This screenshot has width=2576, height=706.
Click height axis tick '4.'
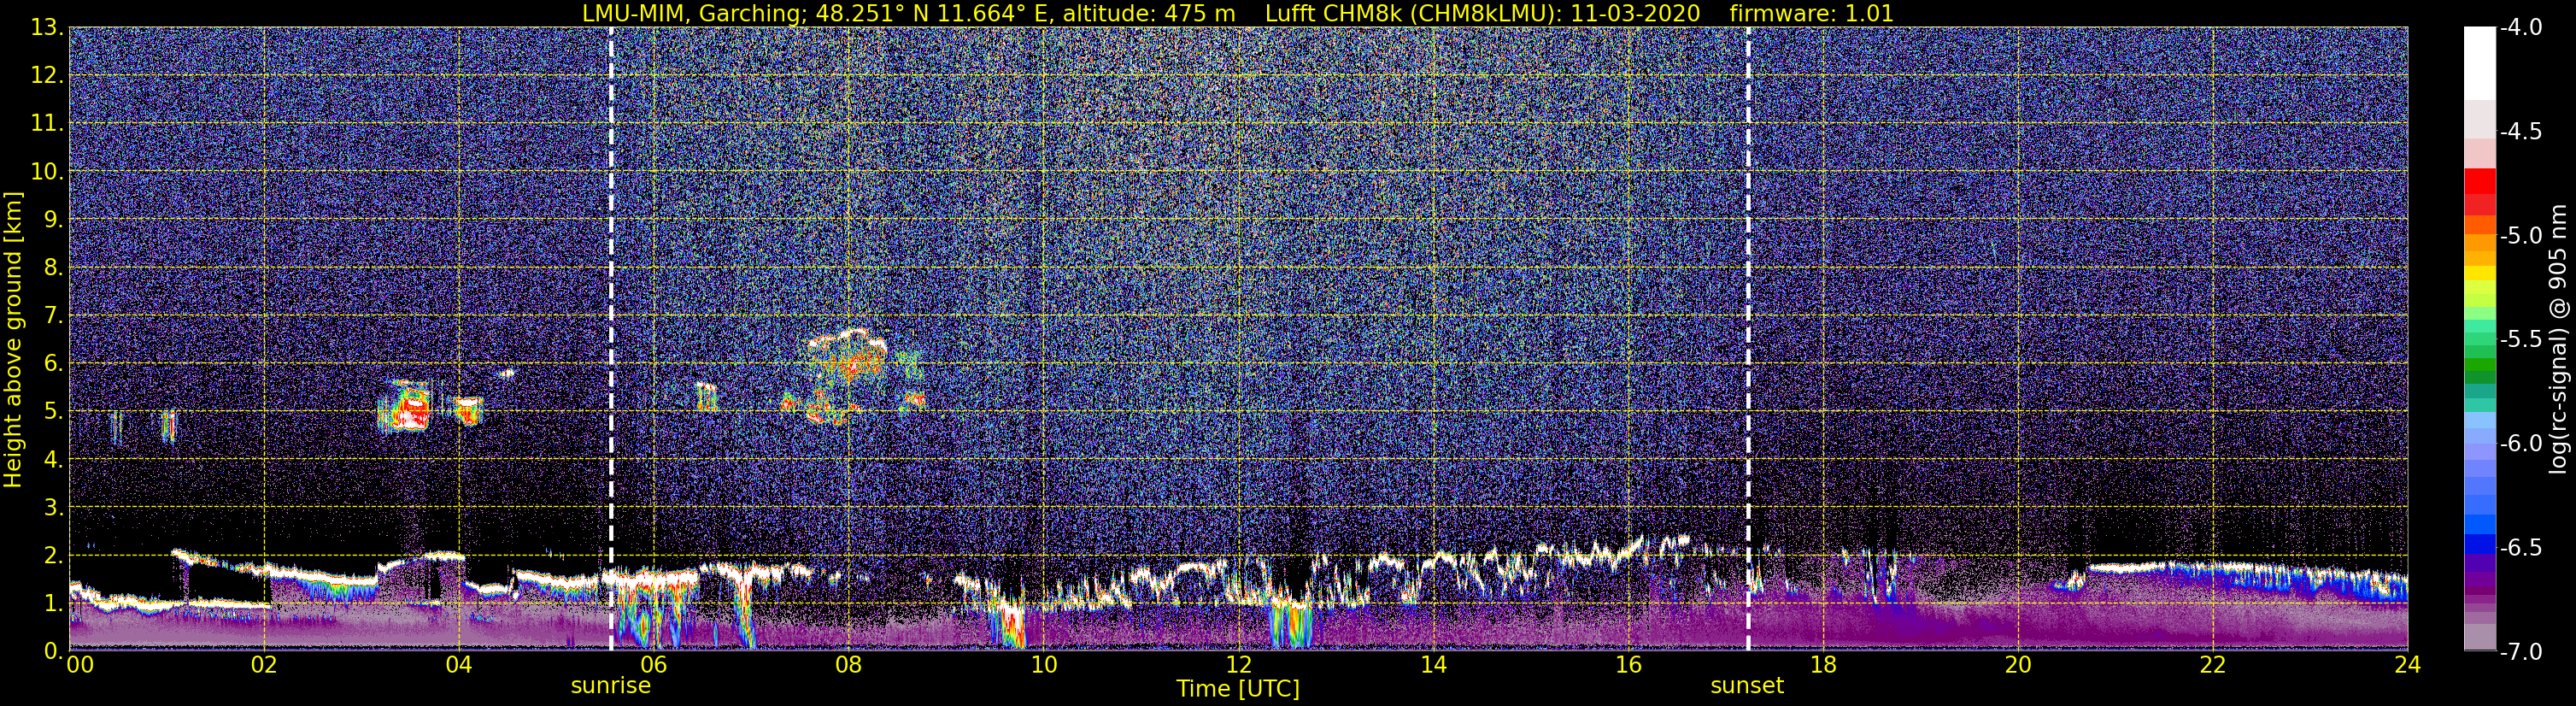point(53,459)
